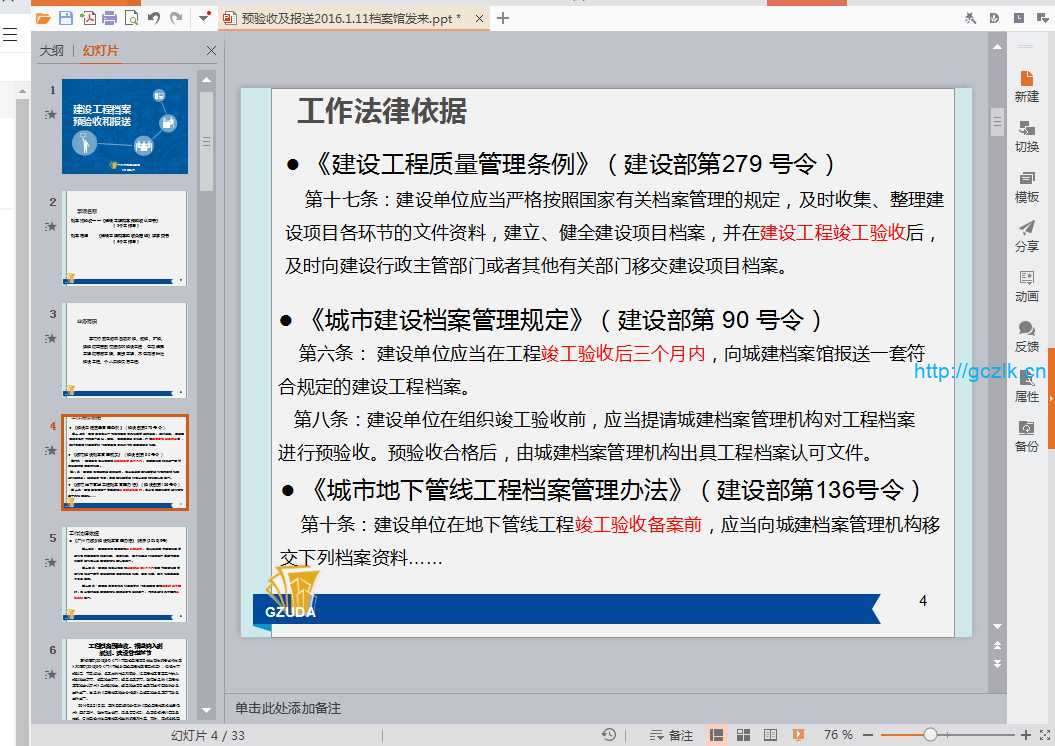Switch to reading view in status bar
Viewport: 1055px width, 746px height.
[770, 735]
